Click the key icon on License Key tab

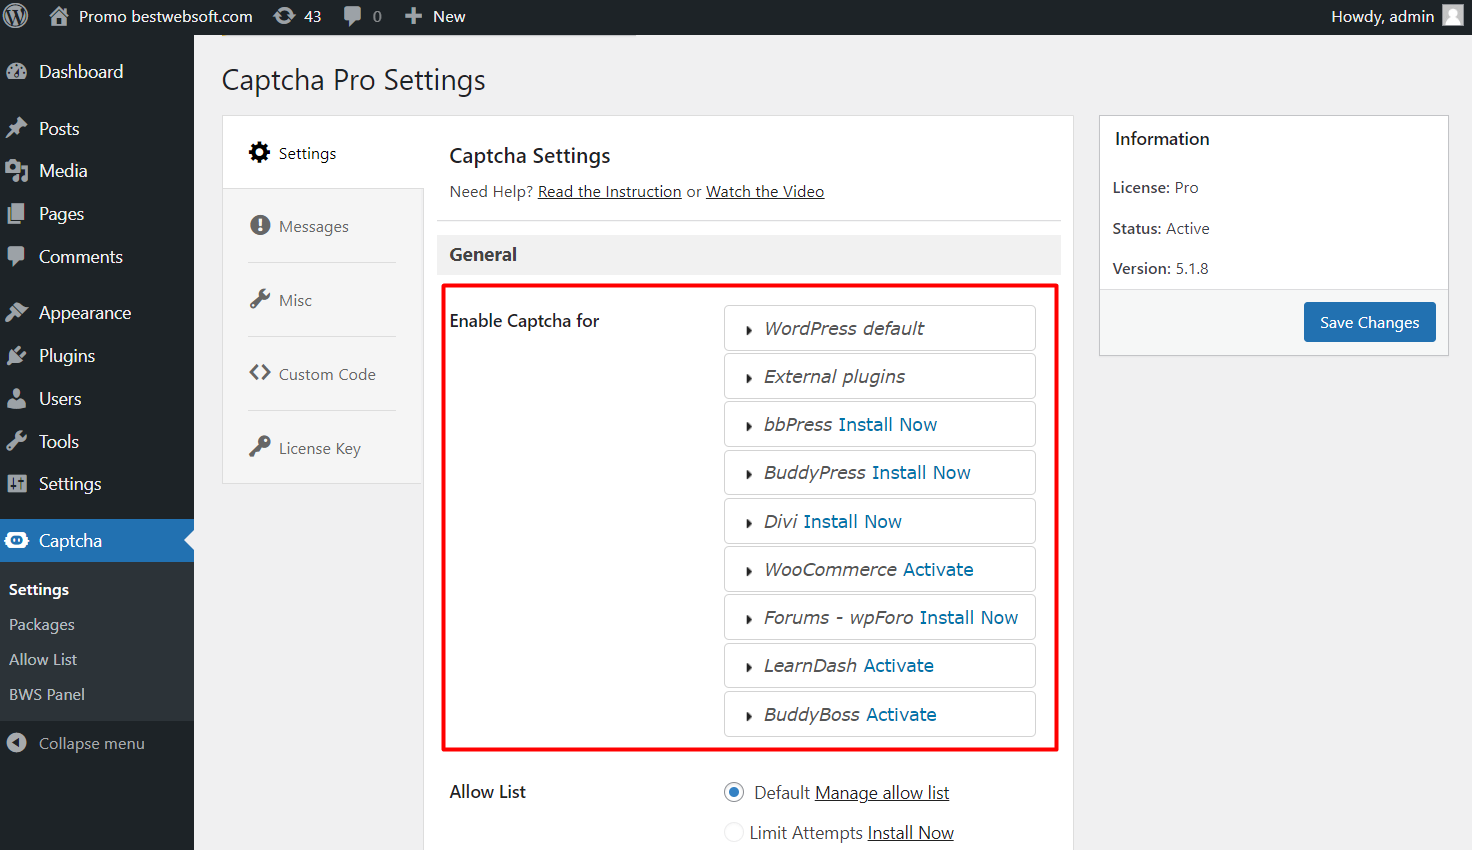click(260, 446)
